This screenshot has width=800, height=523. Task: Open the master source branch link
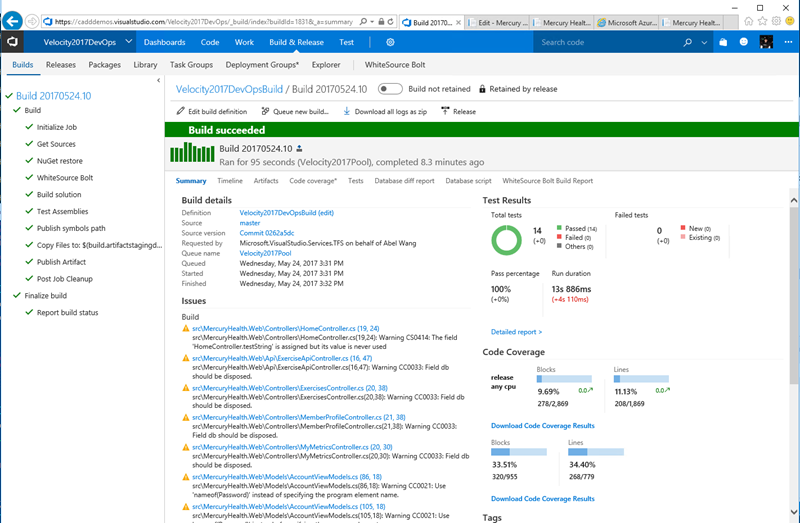pos(250,223)
